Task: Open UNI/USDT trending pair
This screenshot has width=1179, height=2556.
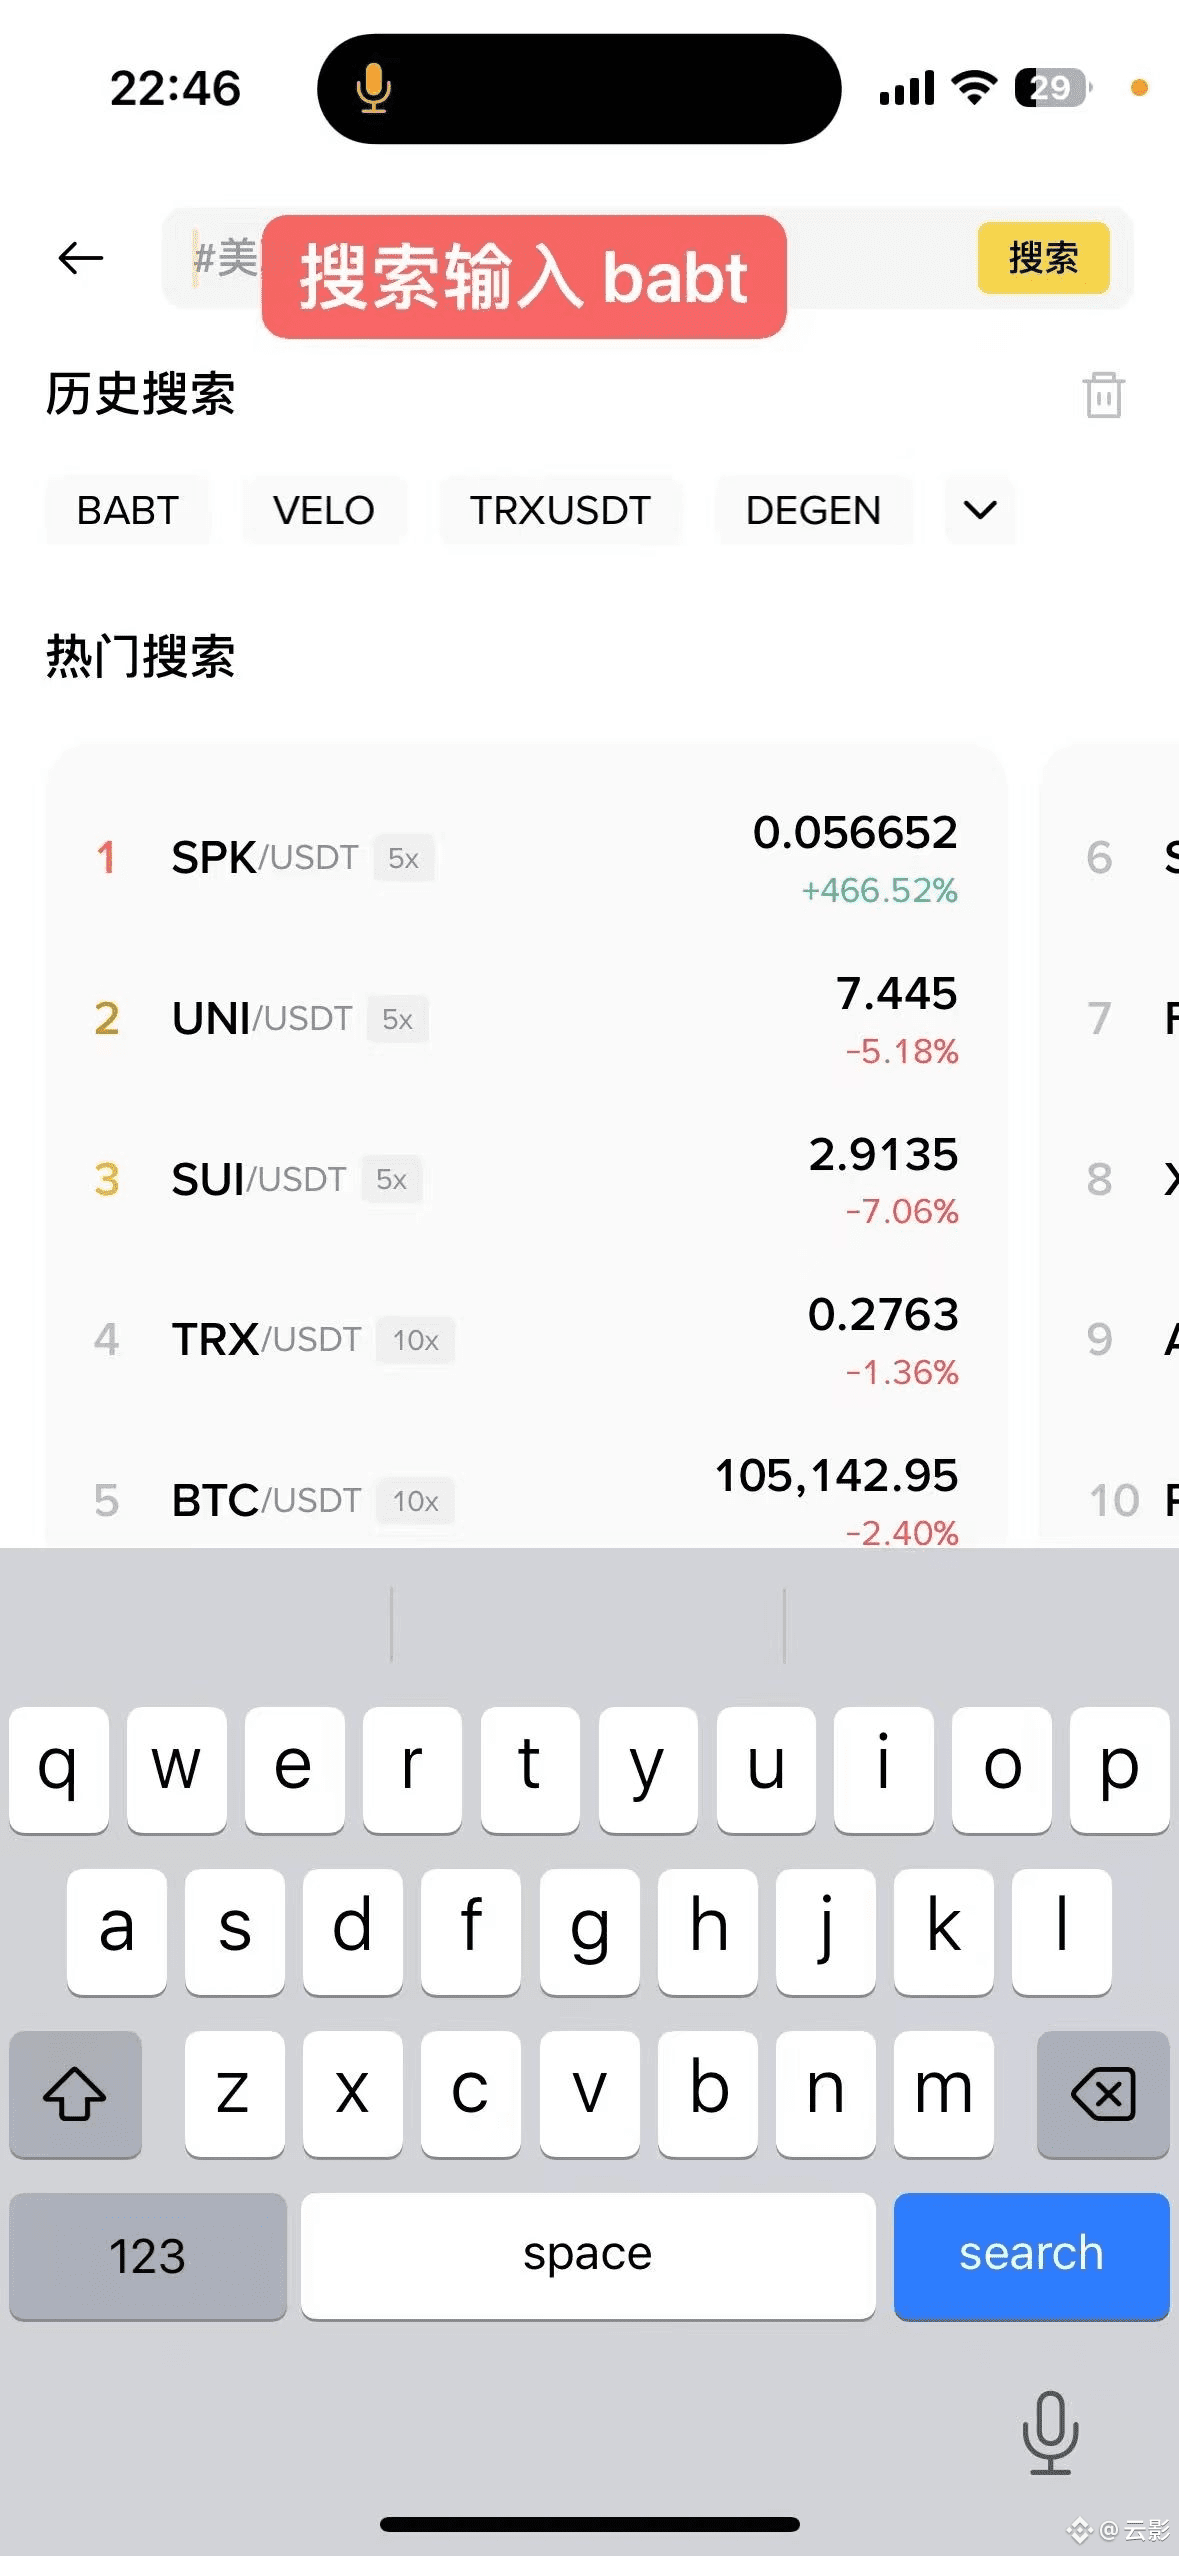Action: click(x=526, y=1019)
